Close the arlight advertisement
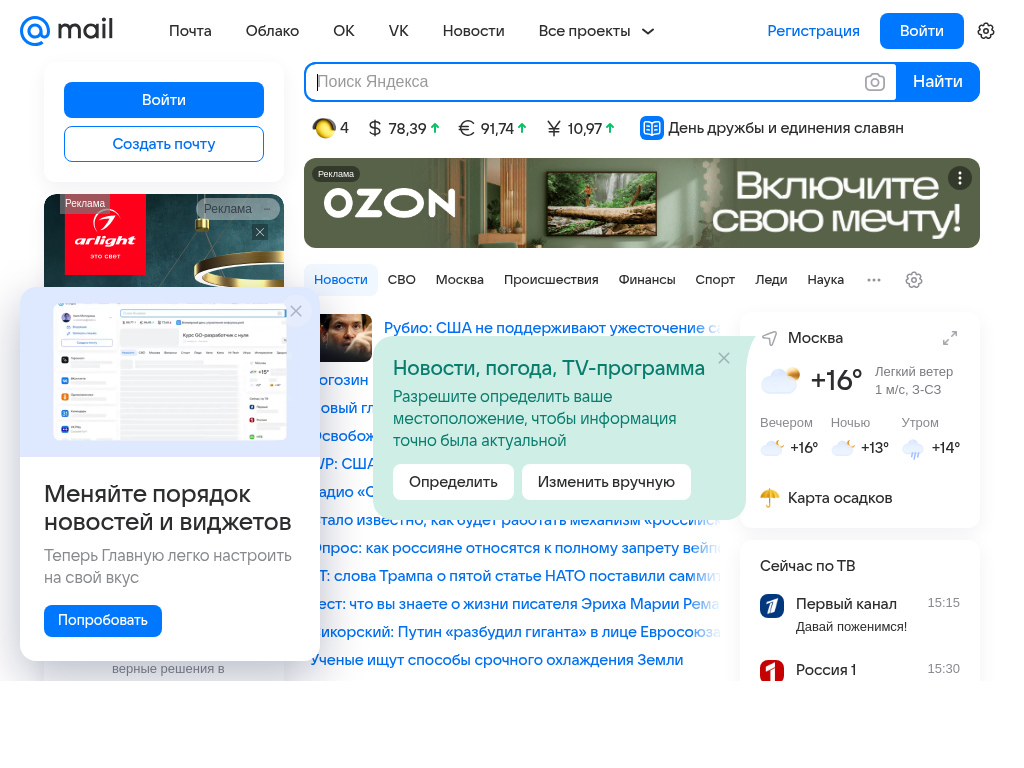 tap(260, 232)
